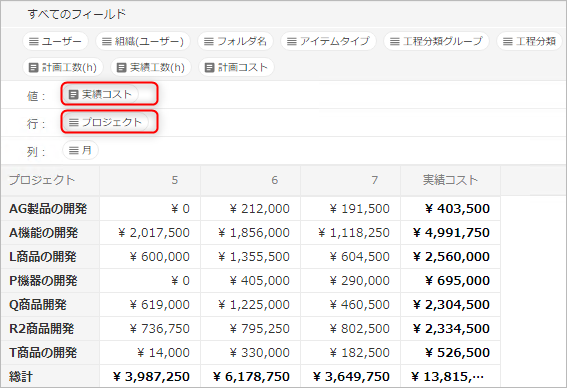Click the 実績コスト total column header
567x388 pixels.
(451, 180)
